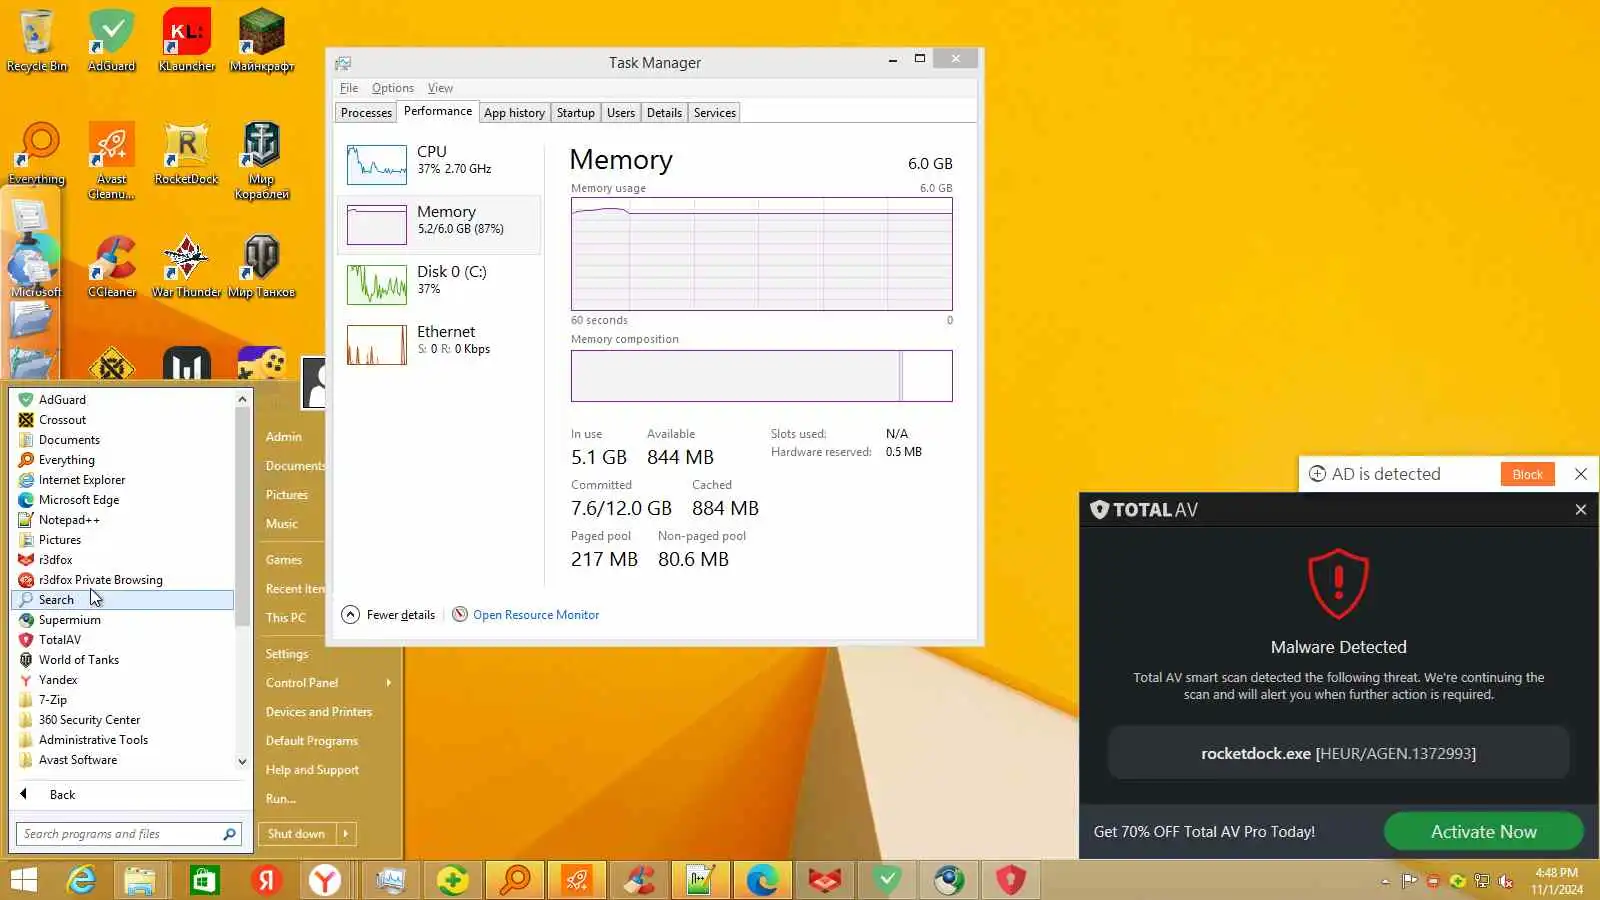
Task: Focus the Search programs and files field
Action: pyautogui.click(x=128, y=834)
